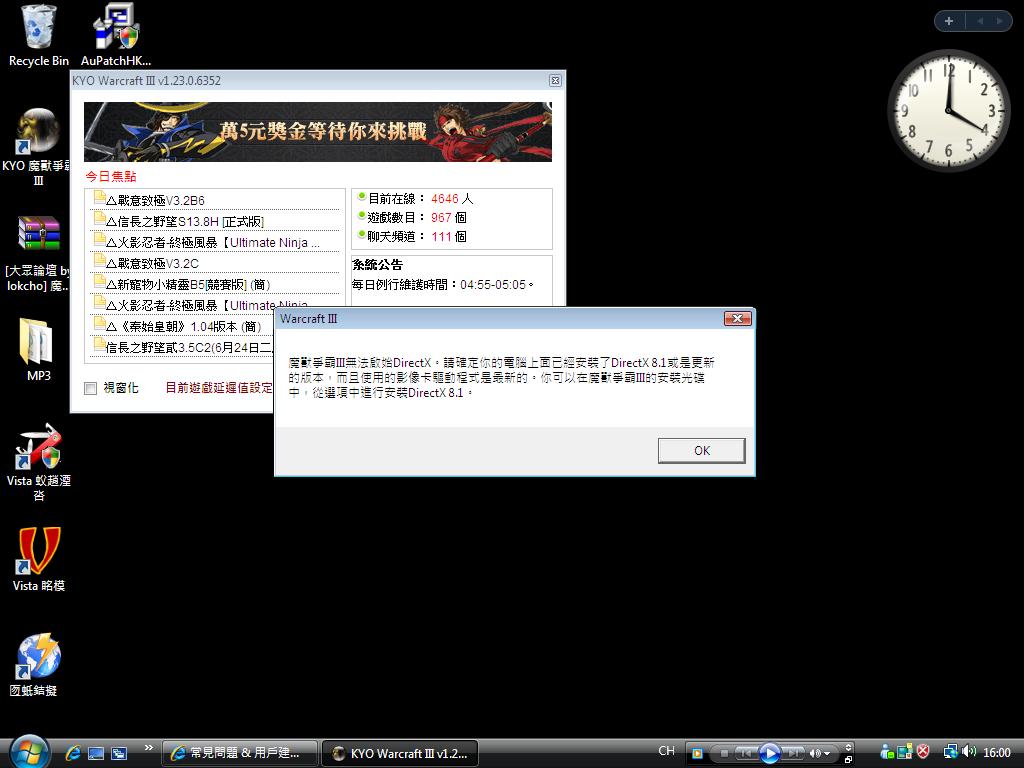Screen dimensions: 1024x768
Task: Open the Windows Live Messenger tray icon
Action: point(887,752)
